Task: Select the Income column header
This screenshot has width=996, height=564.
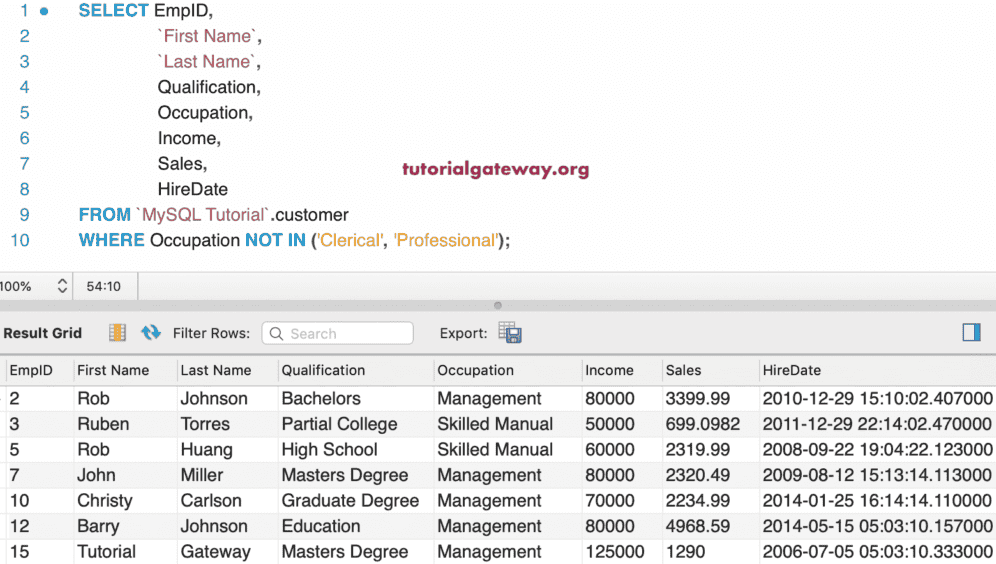Action: tap(609, 370)
